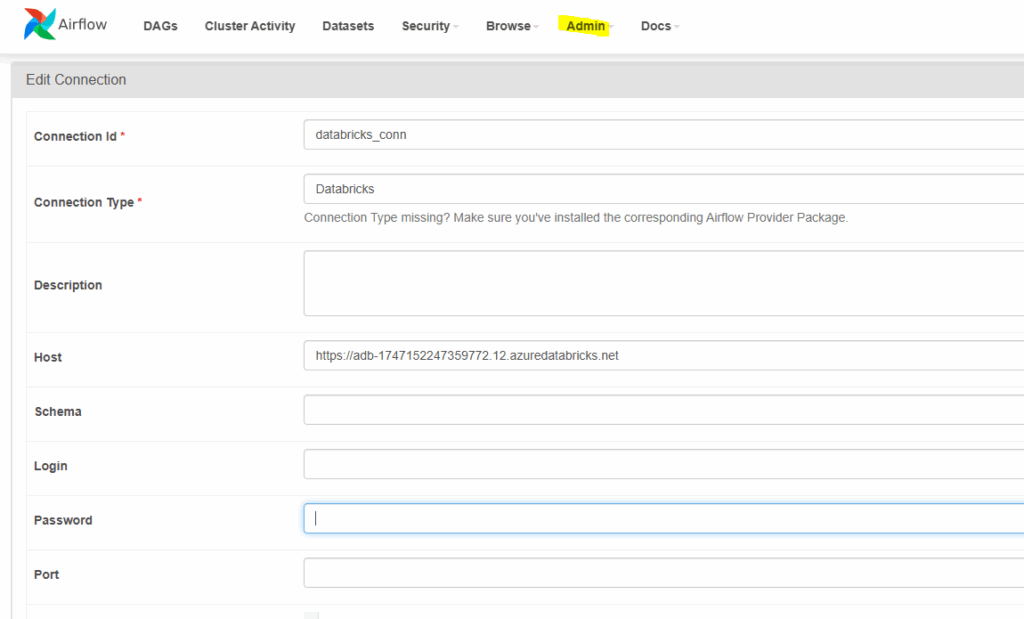The image size is (1024, 619).
Task: Open the Datasets view
Action: point(348,26)
